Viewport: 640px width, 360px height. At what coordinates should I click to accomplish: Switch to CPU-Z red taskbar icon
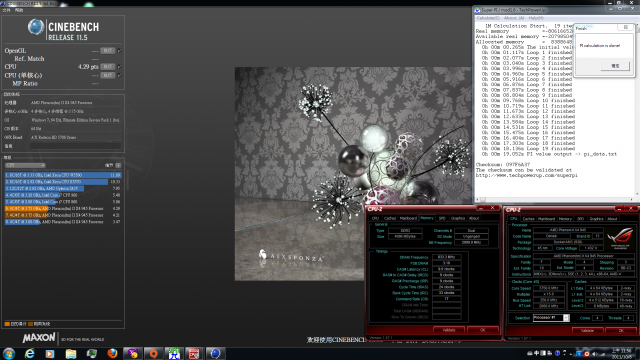click(x=194, y=353)
